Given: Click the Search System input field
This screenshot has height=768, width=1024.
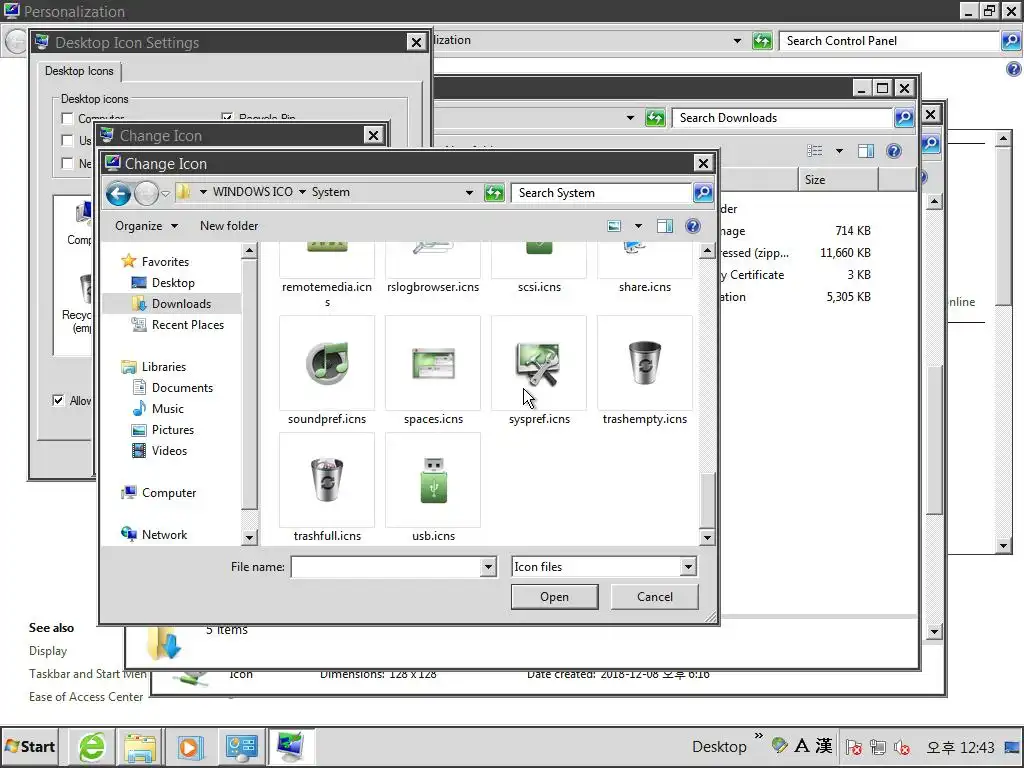Looking at the screenshot, I should [601, 193].
